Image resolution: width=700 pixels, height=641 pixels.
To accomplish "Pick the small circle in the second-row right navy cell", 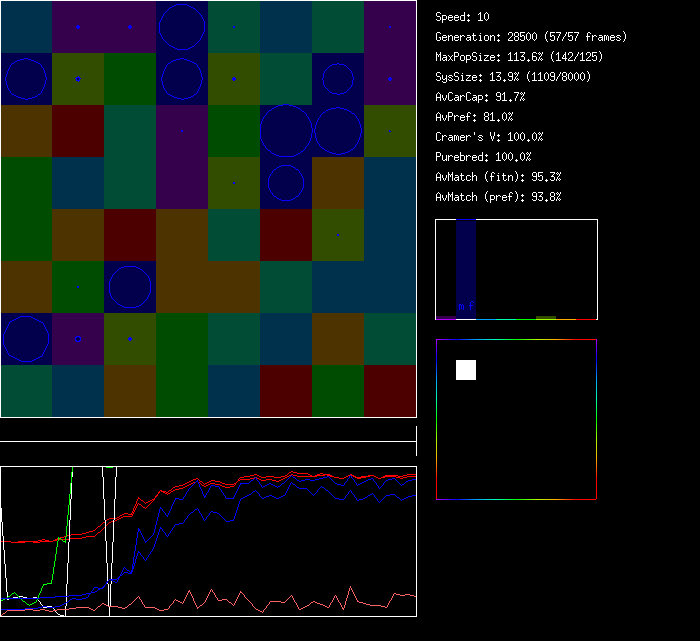I will pos(338,78).
